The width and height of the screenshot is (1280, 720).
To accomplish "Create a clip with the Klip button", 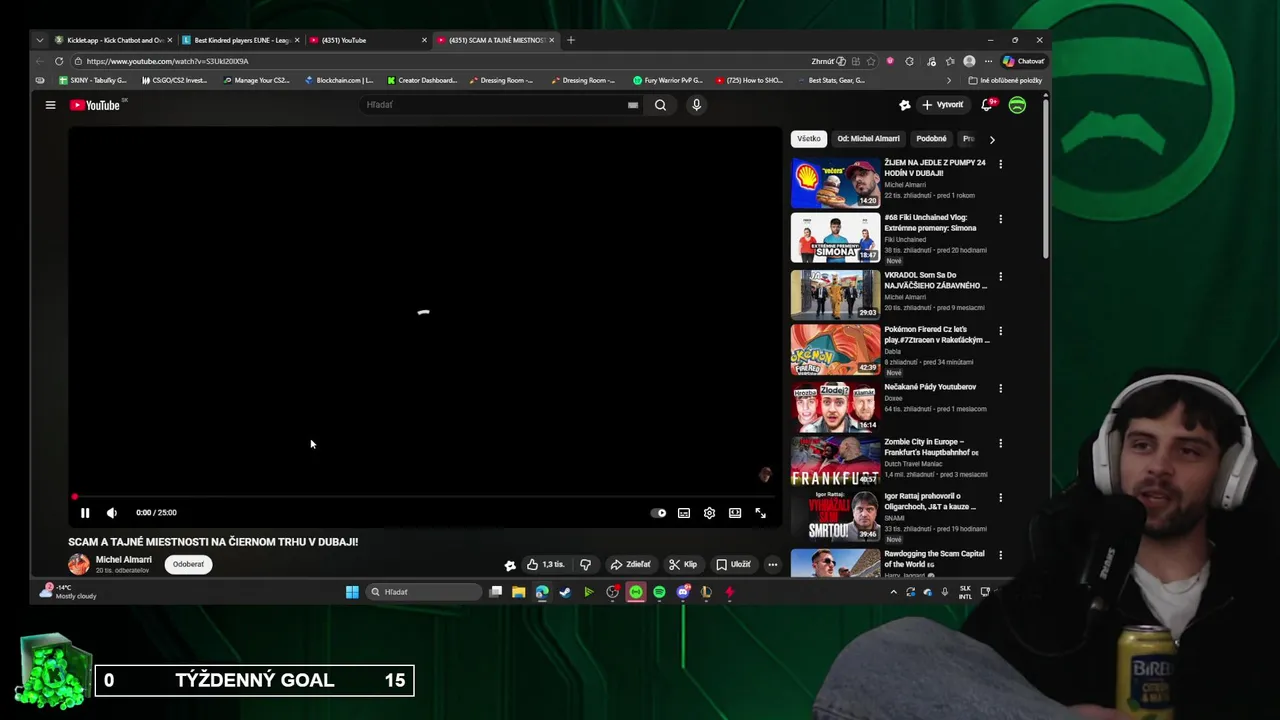I will [x=683, y=564].
